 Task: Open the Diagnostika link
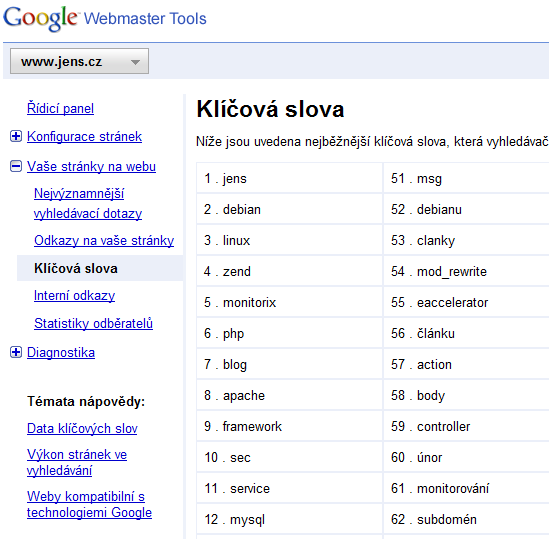point(61,353)
